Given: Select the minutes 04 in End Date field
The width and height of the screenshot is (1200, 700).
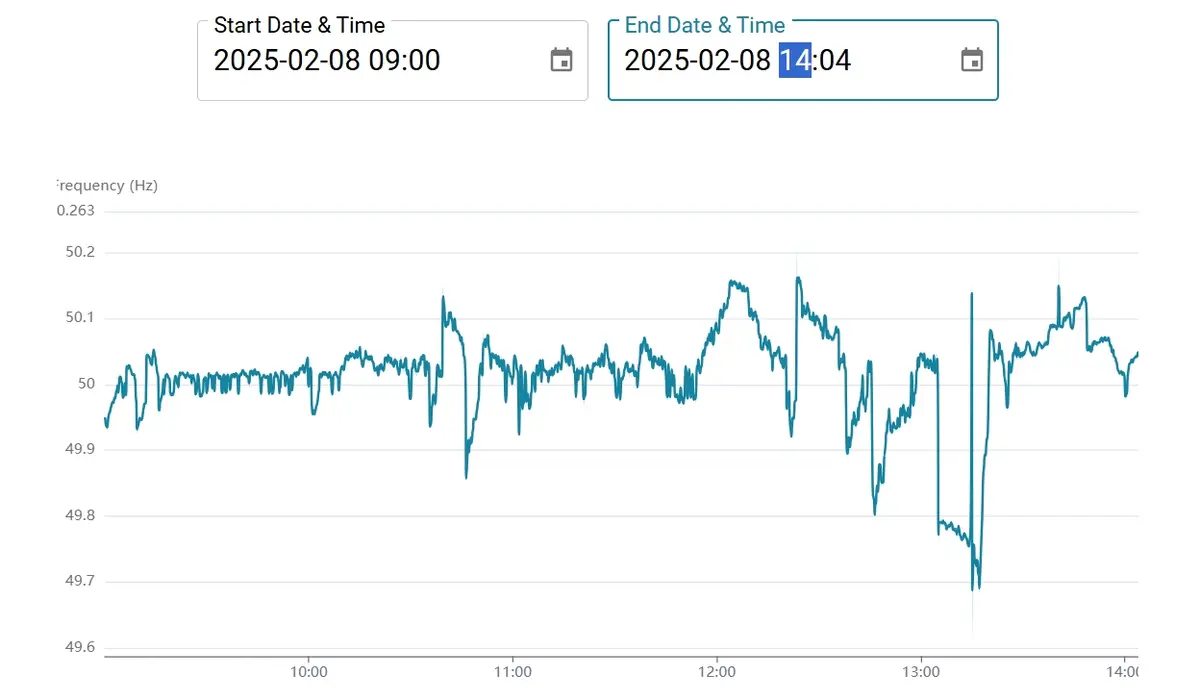Looking at the screenshot, I should point(835,60).
